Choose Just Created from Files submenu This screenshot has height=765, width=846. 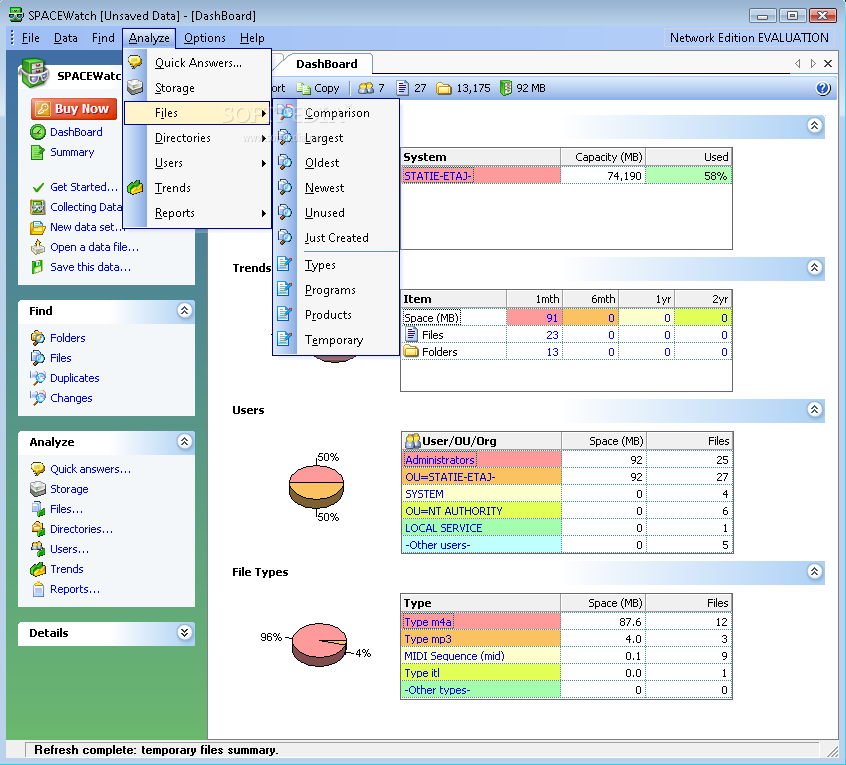(x=336, y=238)
